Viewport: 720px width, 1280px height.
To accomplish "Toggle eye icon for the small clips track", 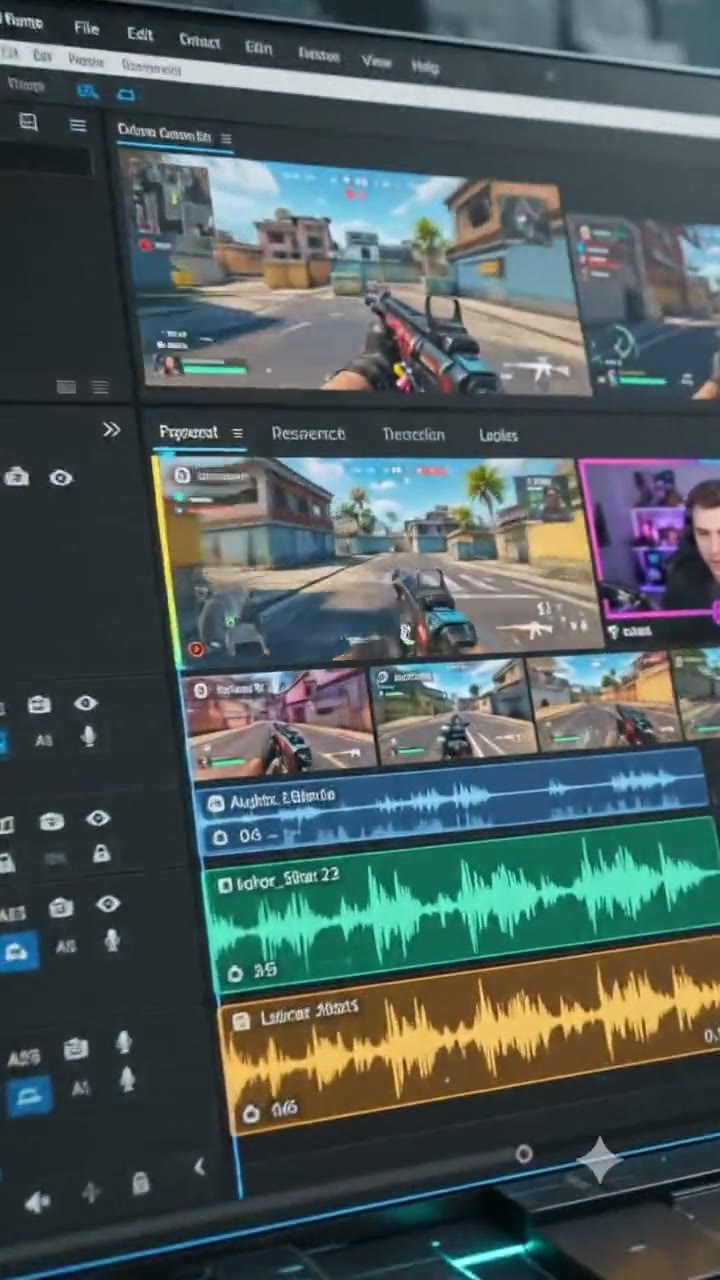I will (x=86, y=704).
